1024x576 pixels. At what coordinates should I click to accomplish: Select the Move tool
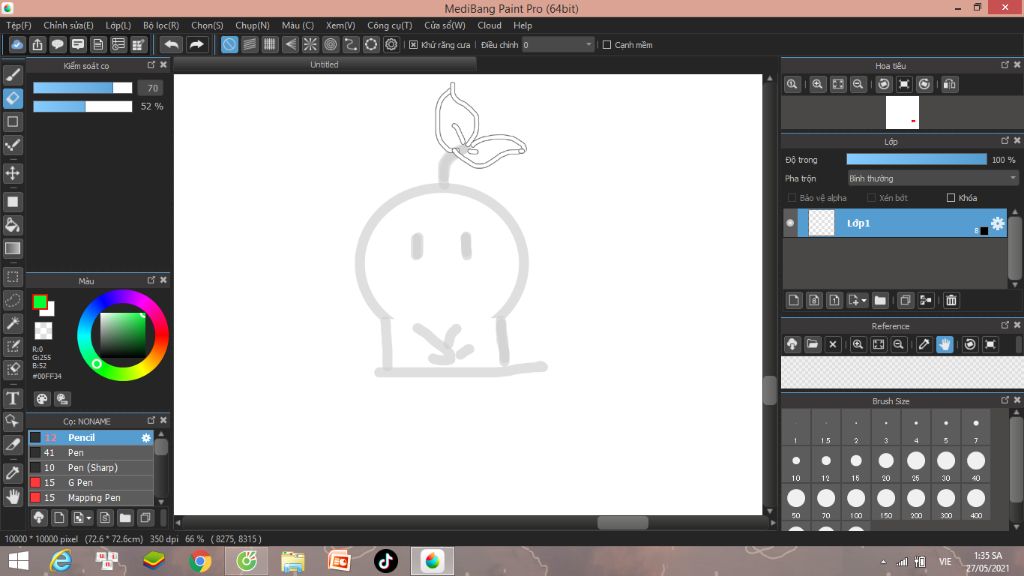coord(12,173)
